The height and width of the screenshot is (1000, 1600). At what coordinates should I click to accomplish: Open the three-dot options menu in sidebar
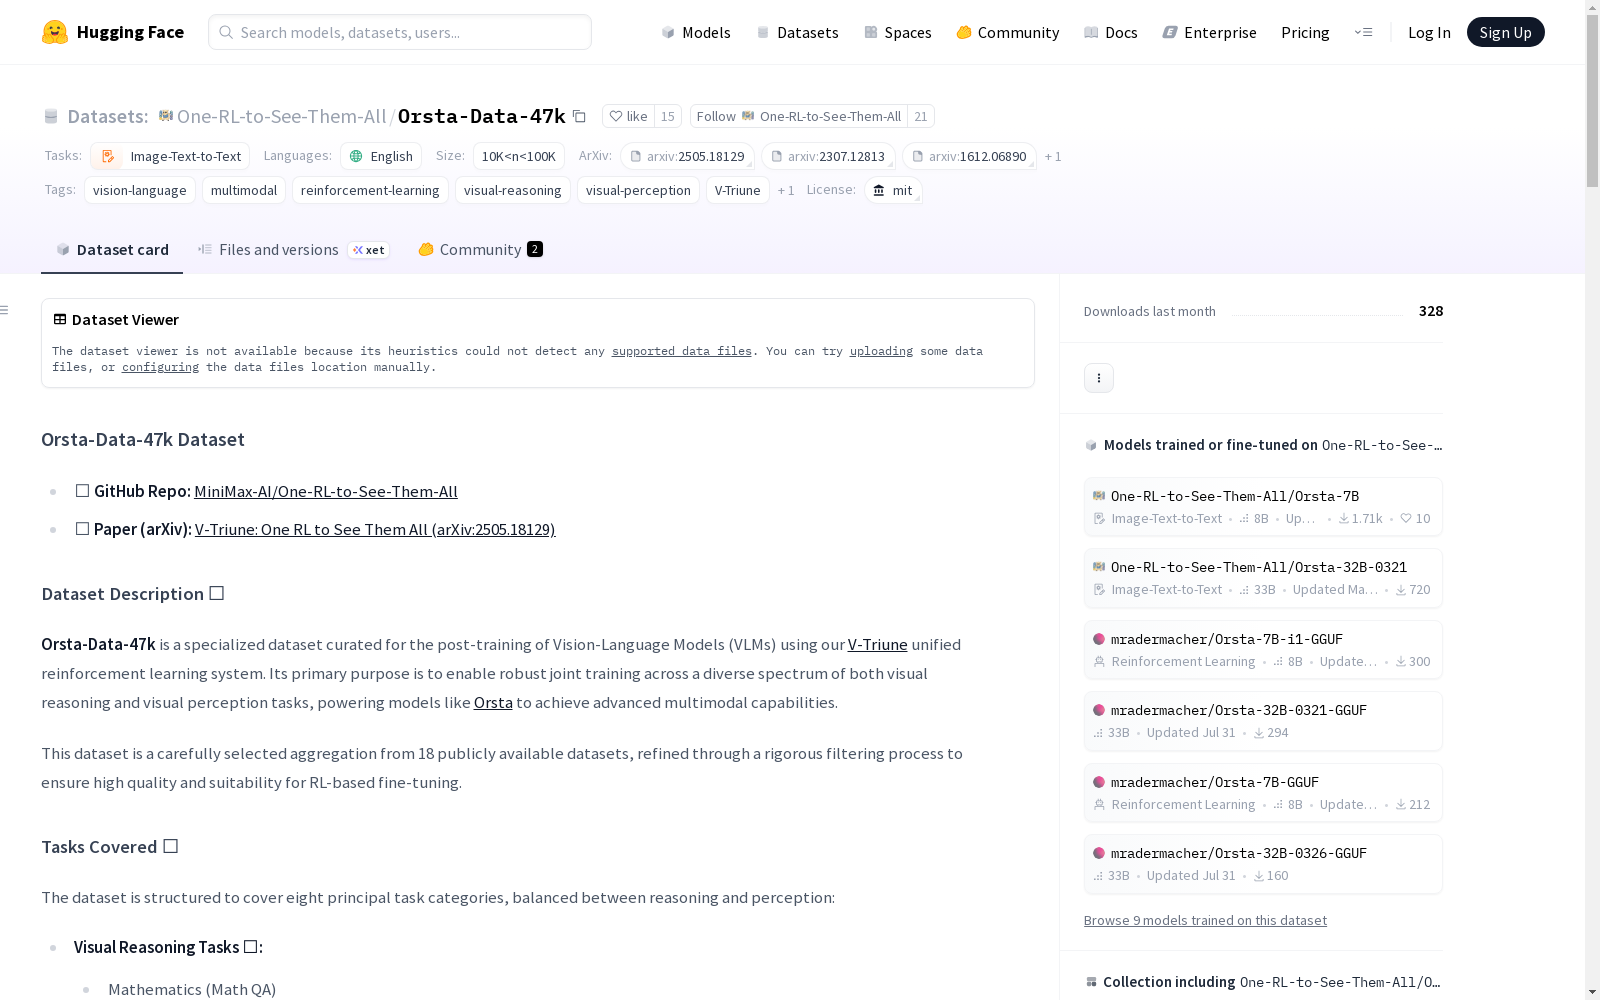pyautogui.click(x=1099, y=378)
